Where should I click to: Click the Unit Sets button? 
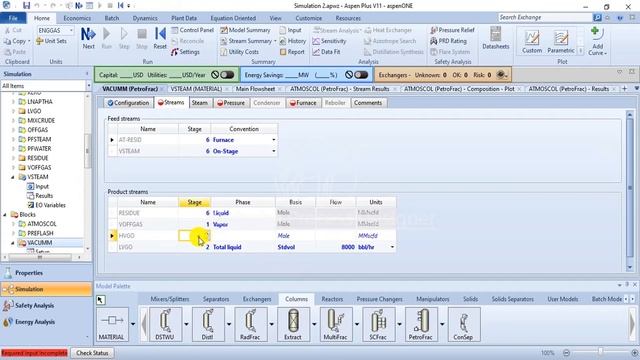[51, 41]
